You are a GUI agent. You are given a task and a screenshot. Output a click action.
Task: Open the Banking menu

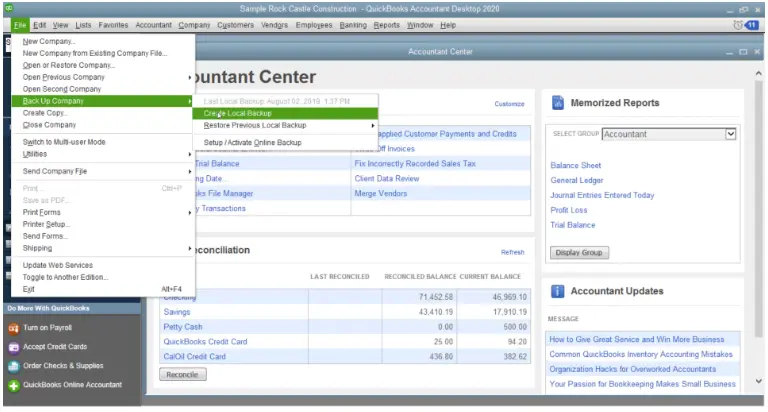pyautogui.click(x=353, y=25)
